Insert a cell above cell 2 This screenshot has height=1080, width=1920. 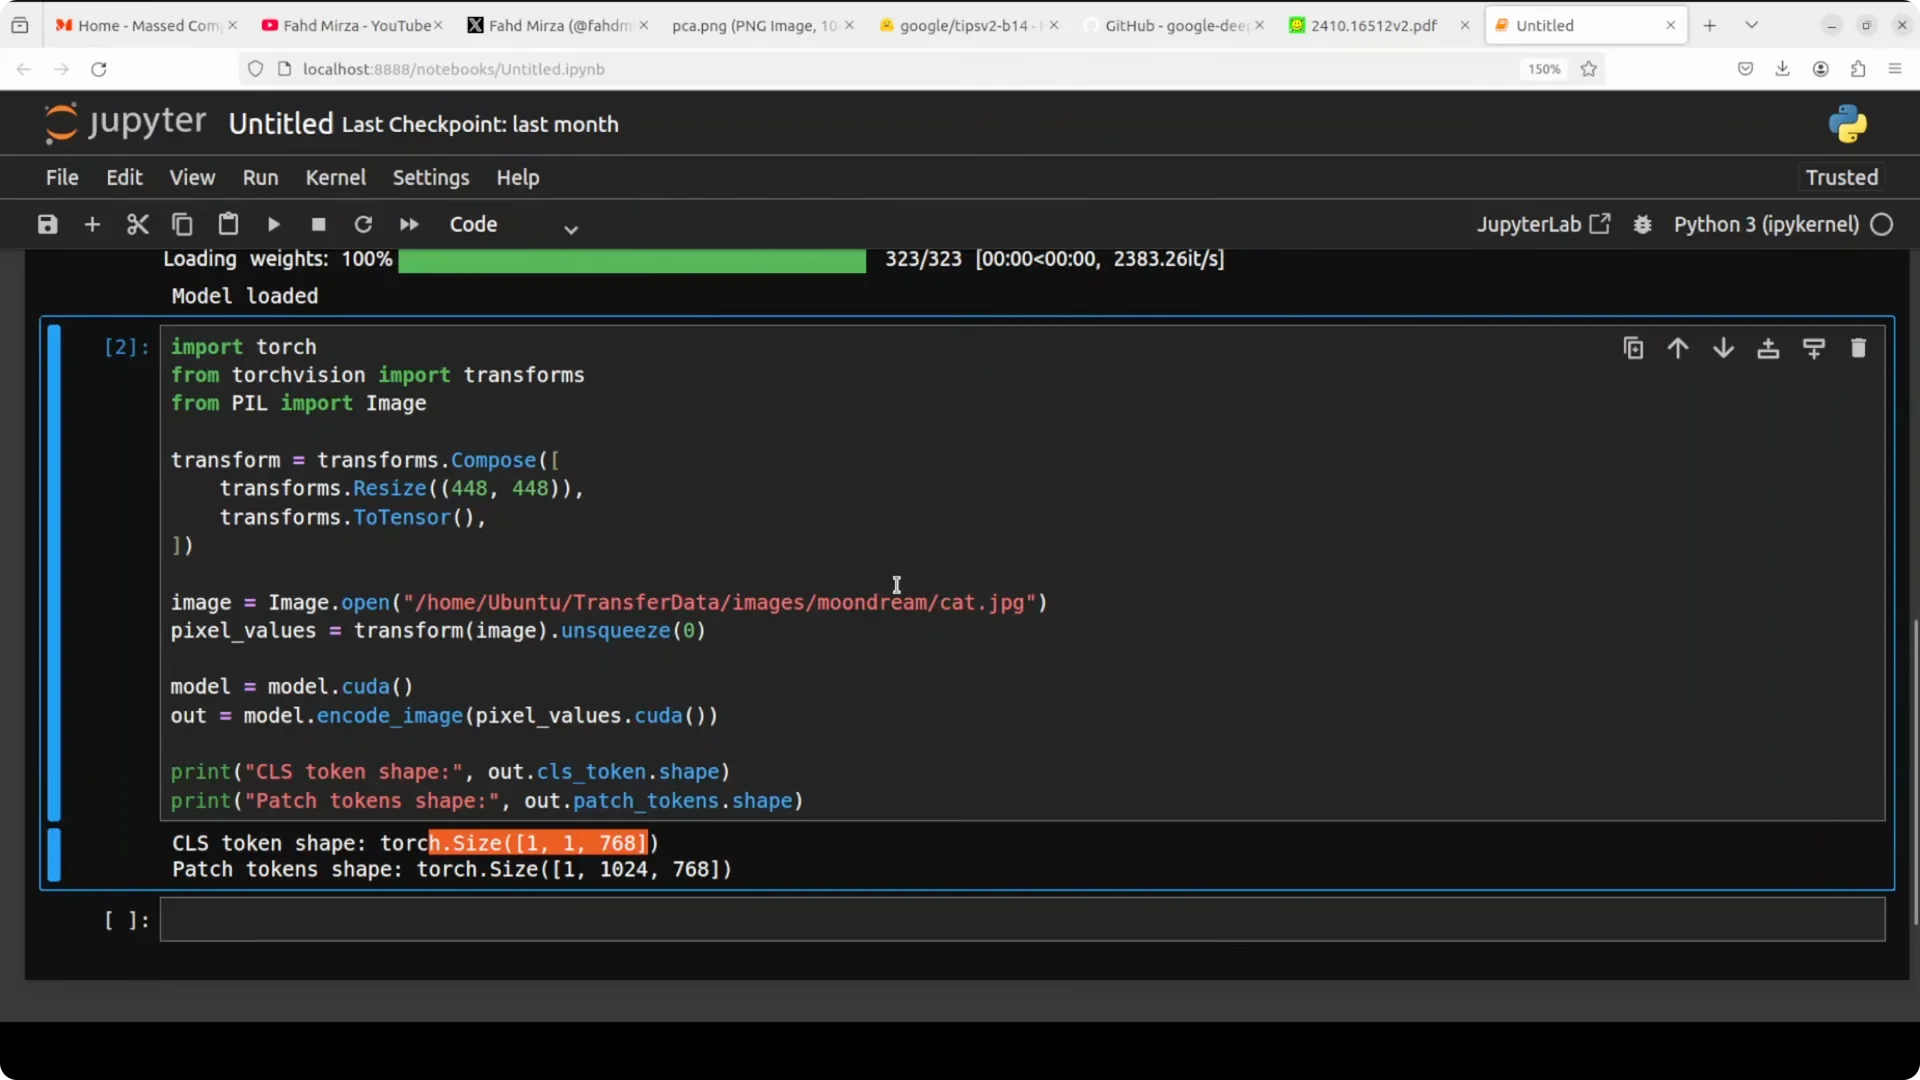click(1768, 348)
